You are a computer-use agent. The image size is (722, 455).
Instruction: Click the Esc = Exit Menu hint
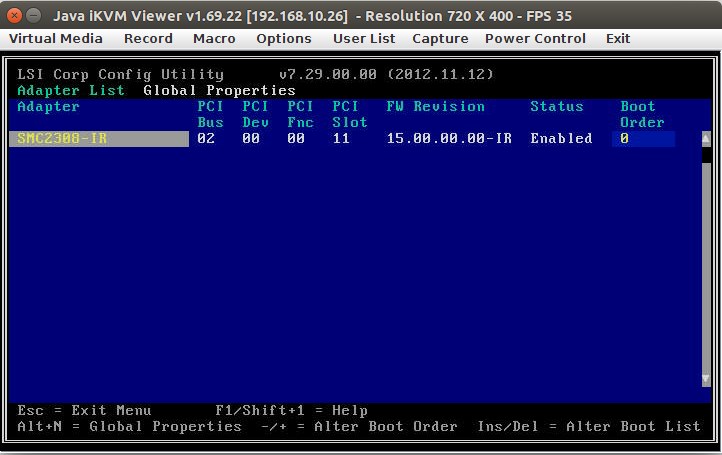pyautogui.click(x=84, y=410)
